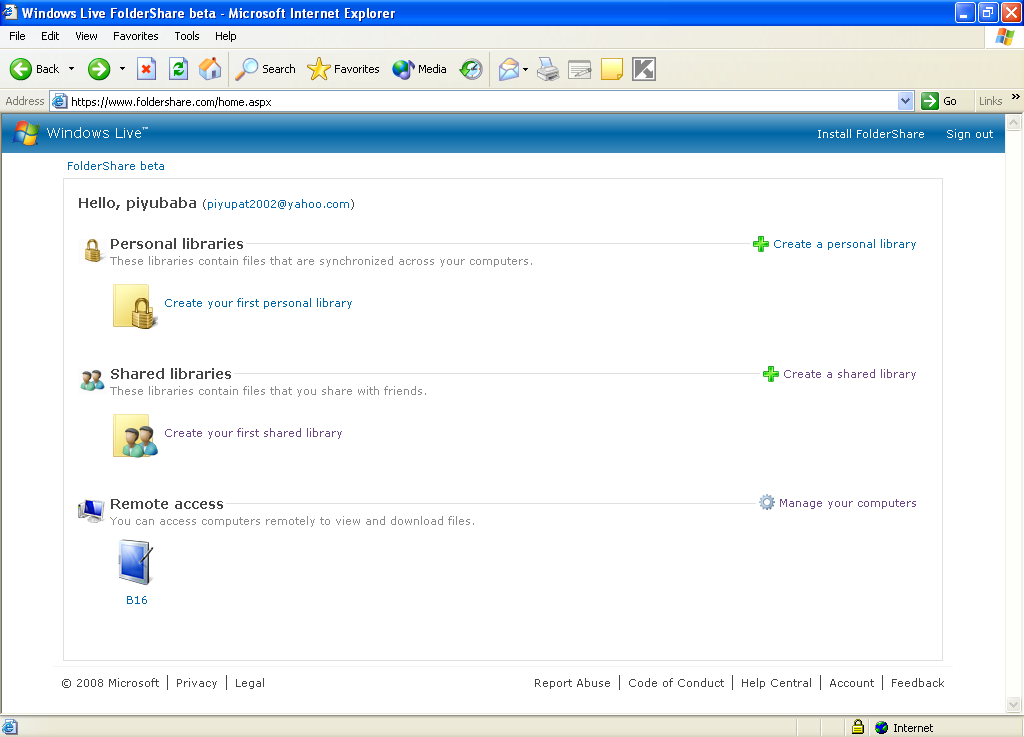1024x737 pixels.
Task: Click the Print icon
Action: tap(548, 69)
